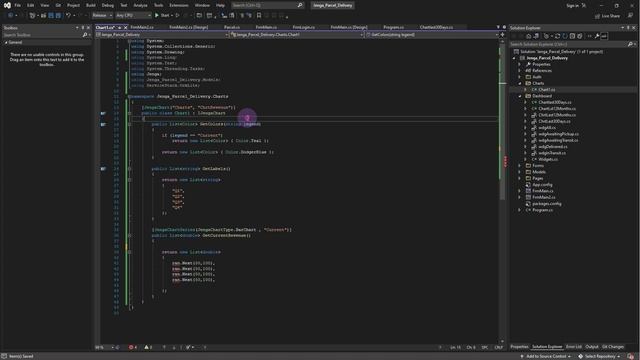Open the View menu
The height and width of the screenshot is (360, 640).
coord(44,5)
